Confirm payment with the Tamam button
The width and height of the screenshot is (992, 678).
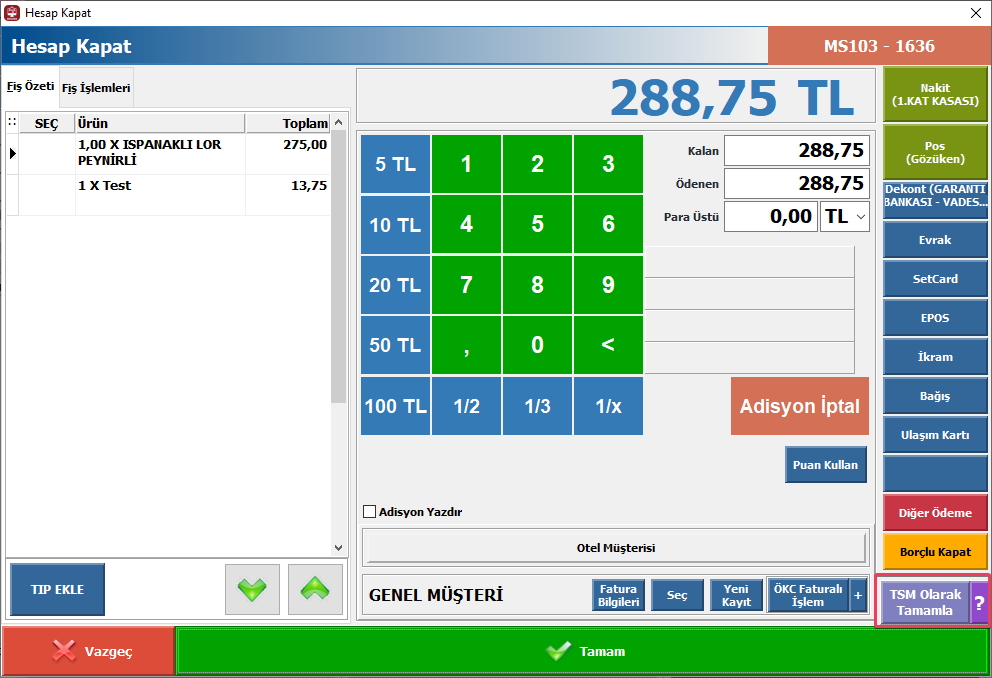(583, 651)
